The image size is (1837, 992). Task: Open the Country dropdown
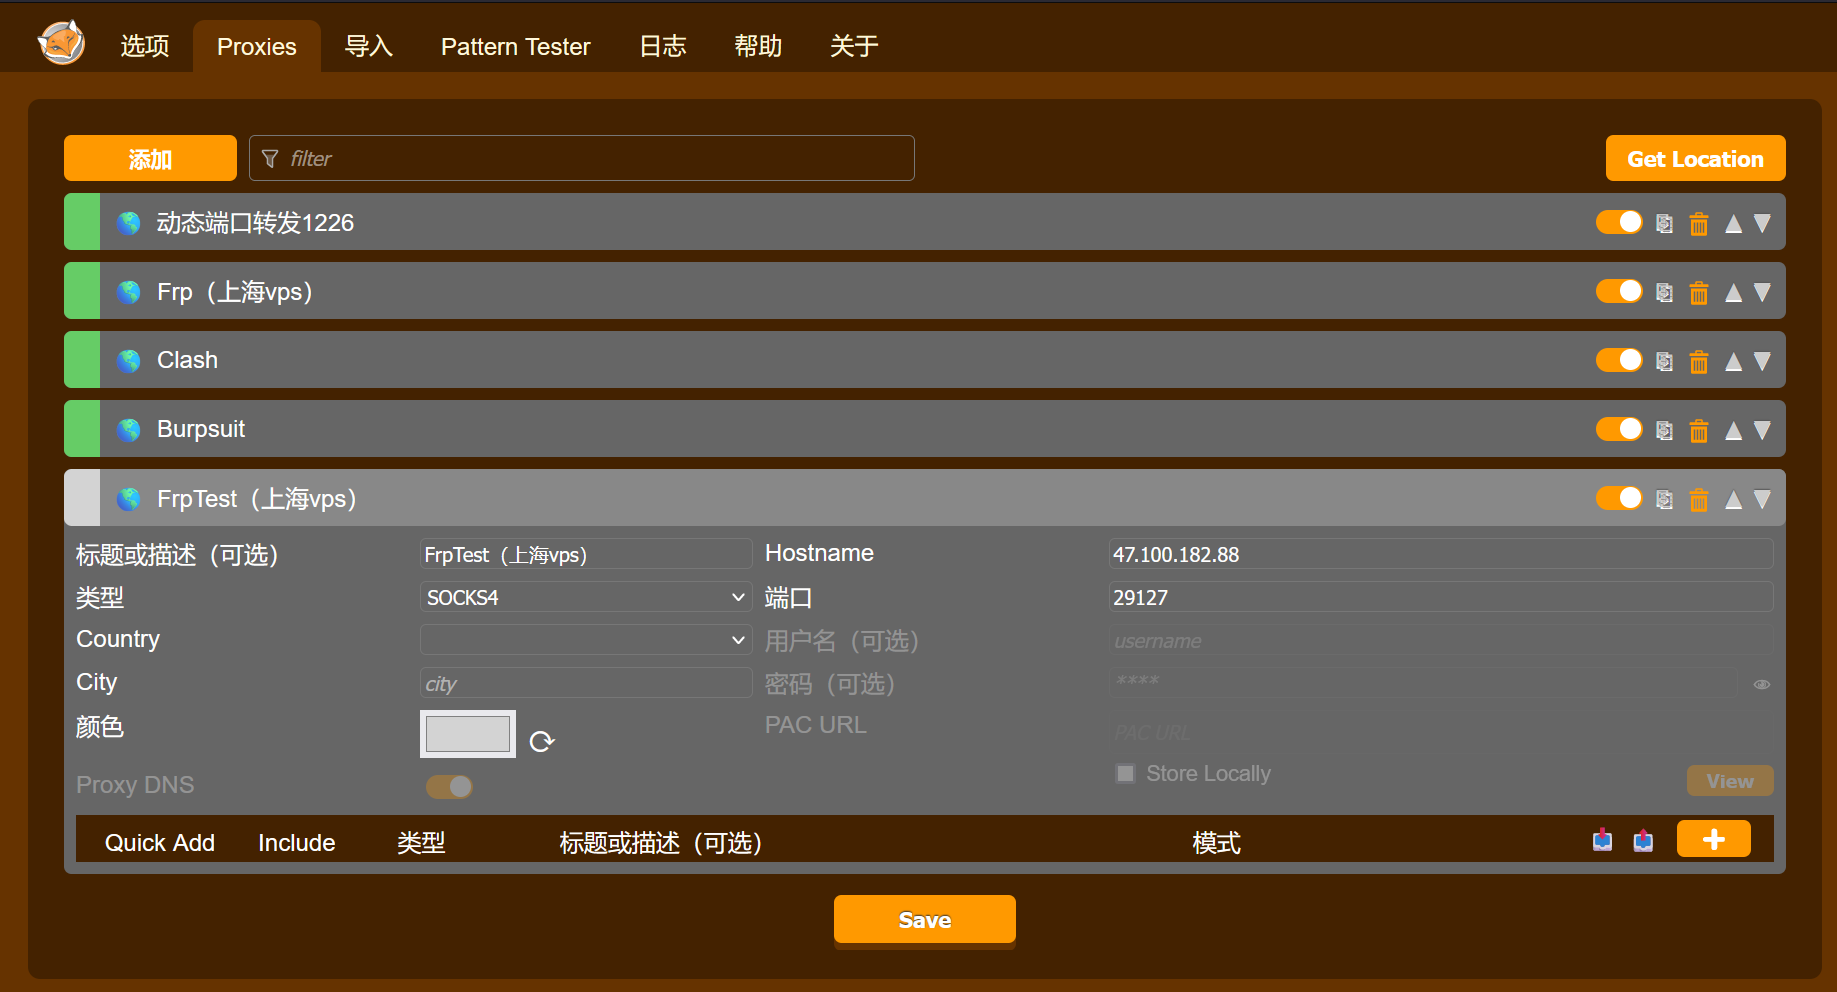(x=586, y=639)
